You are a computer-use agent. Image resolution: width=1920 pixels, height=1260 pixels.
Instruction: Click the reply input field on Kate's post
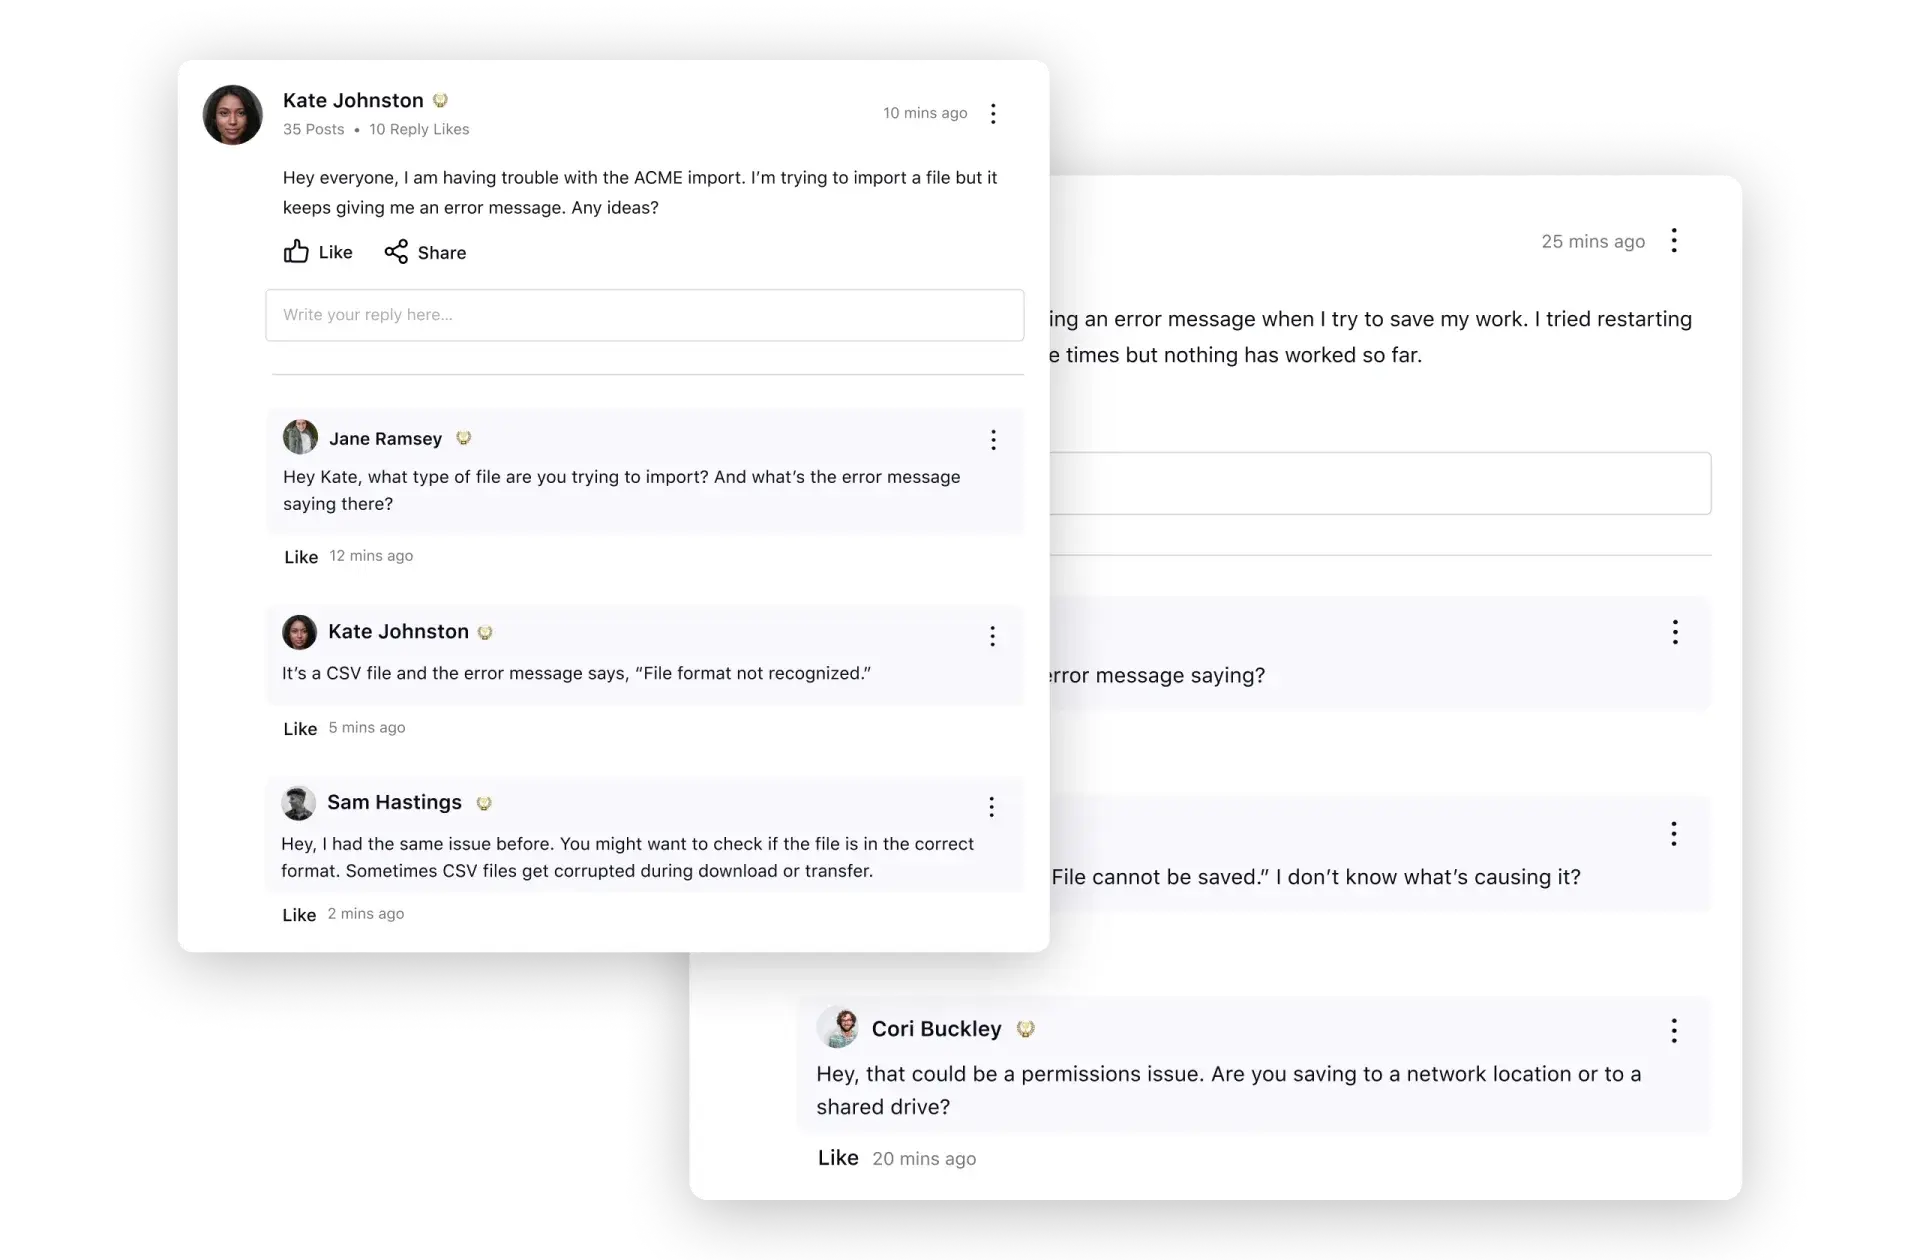[x=644, y=314]
